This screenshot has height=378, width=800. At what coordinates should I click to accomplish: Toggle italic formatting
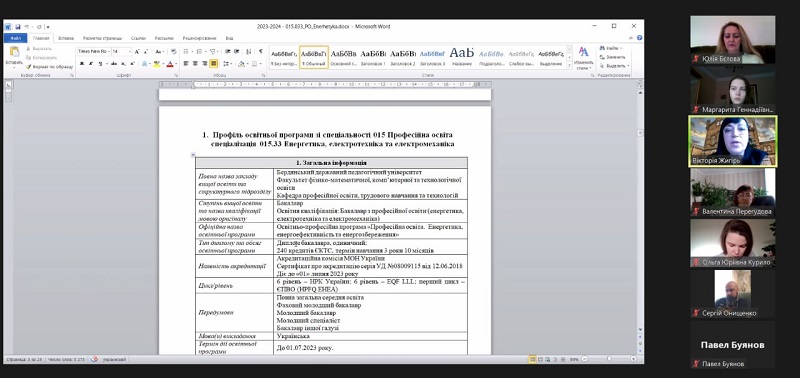point(90,64)
